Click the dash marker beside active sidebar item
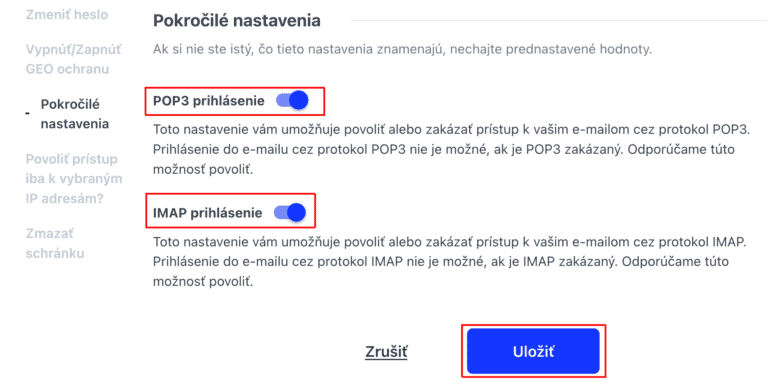The image size is (783, 384). coord(28,114)
